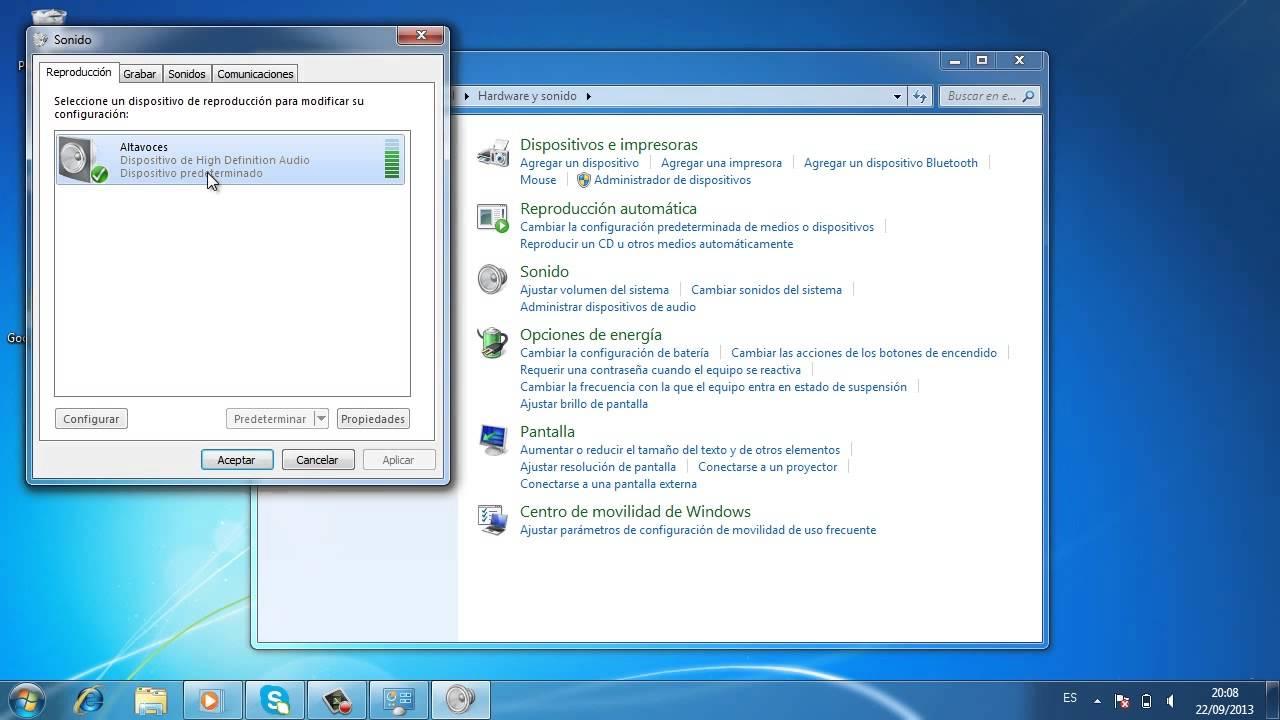The height and width of the screenshot is (720, 1280).
Task: Click the Pantalla monitor icon
Action: (493, 440)
